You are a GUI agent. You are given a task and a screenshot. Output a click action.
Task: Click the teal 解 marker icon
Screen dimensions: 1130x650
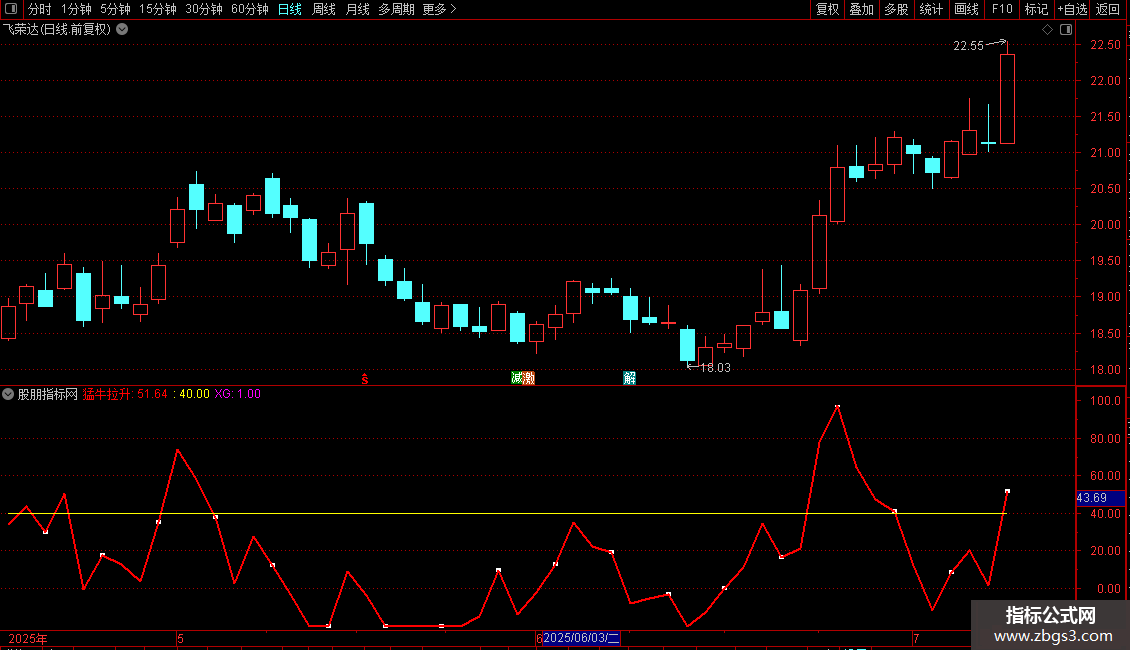(629, 378)
